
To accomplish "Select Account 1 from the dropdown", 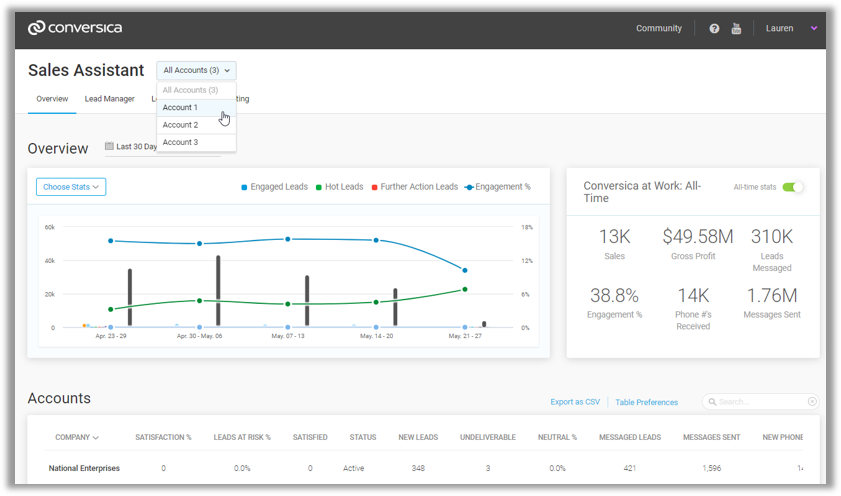I will pyautogui.click(x=196, y=107).
